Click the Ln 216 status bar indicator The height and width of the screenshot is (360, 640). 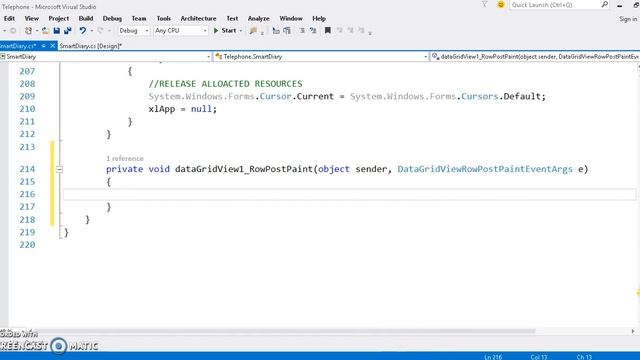493,357
